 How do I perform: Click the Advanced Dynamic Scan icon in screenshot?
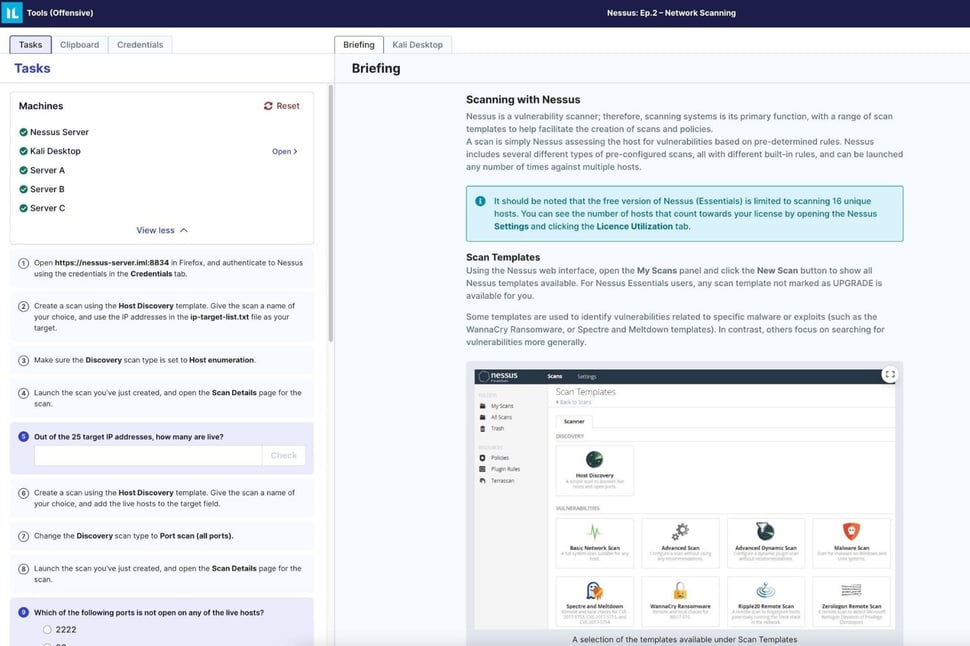765,531
